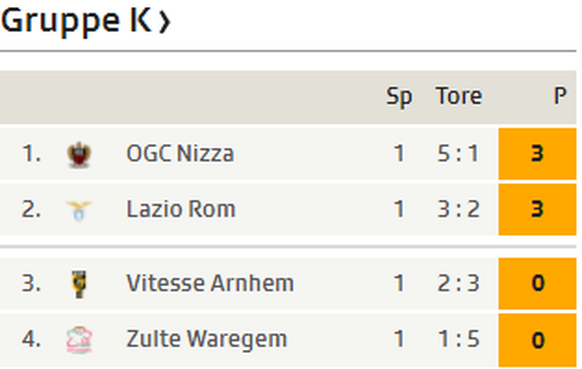Click the Vitesse Arnhem club crest
Image resolution: width=582 pixels, height=369 pixels.
click(x=79, y=284)
